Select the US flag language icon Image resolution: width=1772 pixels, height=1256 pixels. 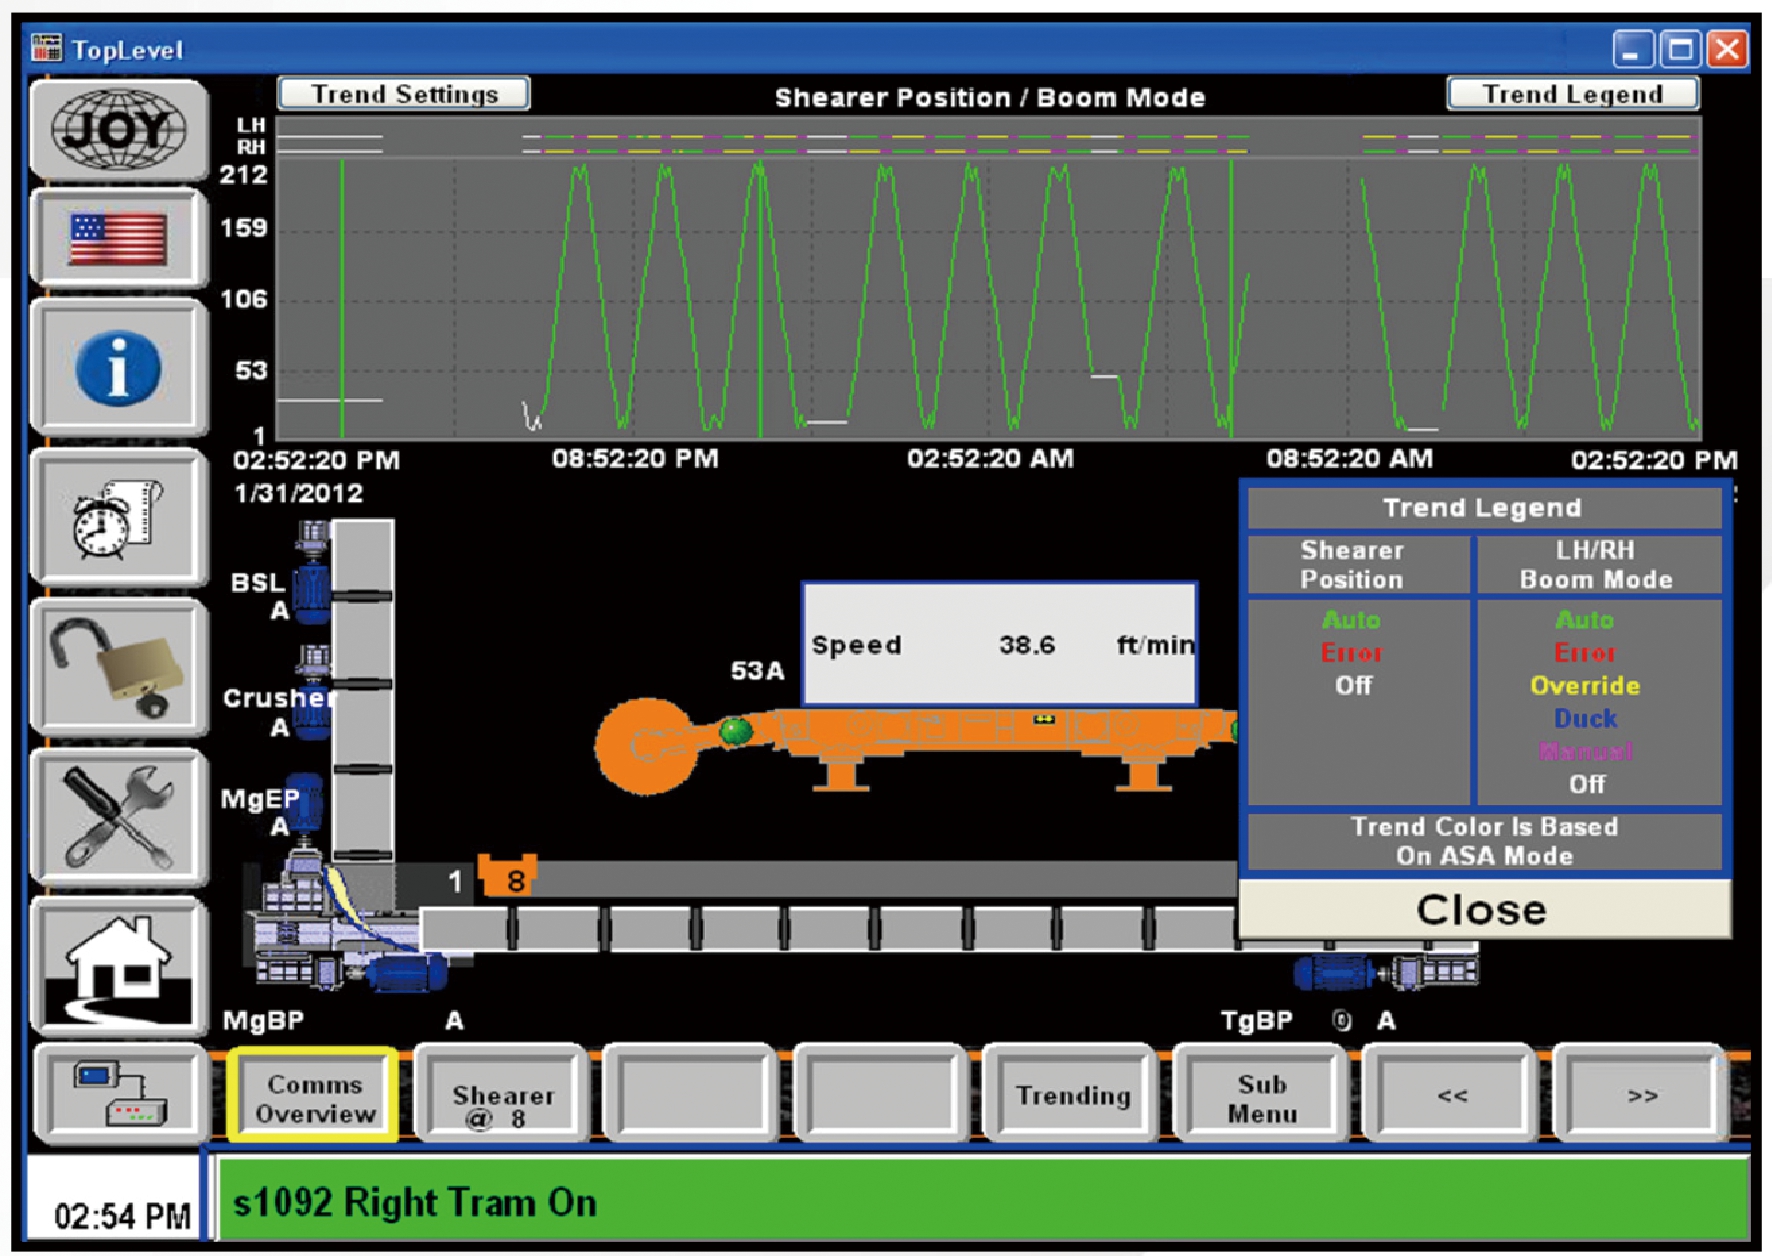click(x=119, y=240)
